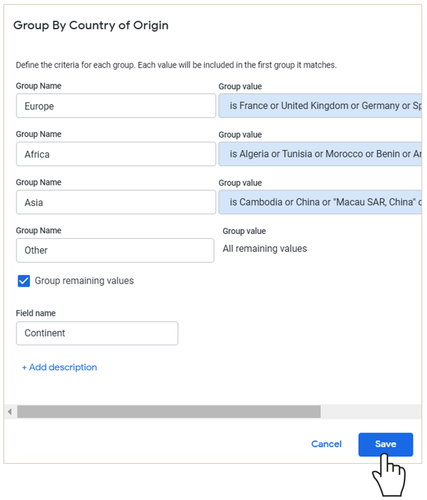Open the group value starting with Algeria
Screen dimensions: 427x500
click(320, 154)
